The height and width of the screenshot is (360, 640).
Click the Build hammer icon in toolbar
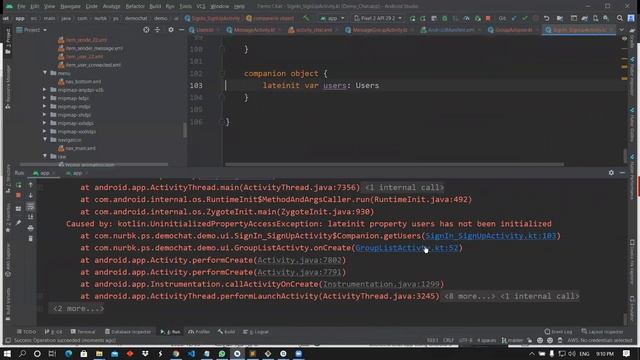tap(306, 18)
